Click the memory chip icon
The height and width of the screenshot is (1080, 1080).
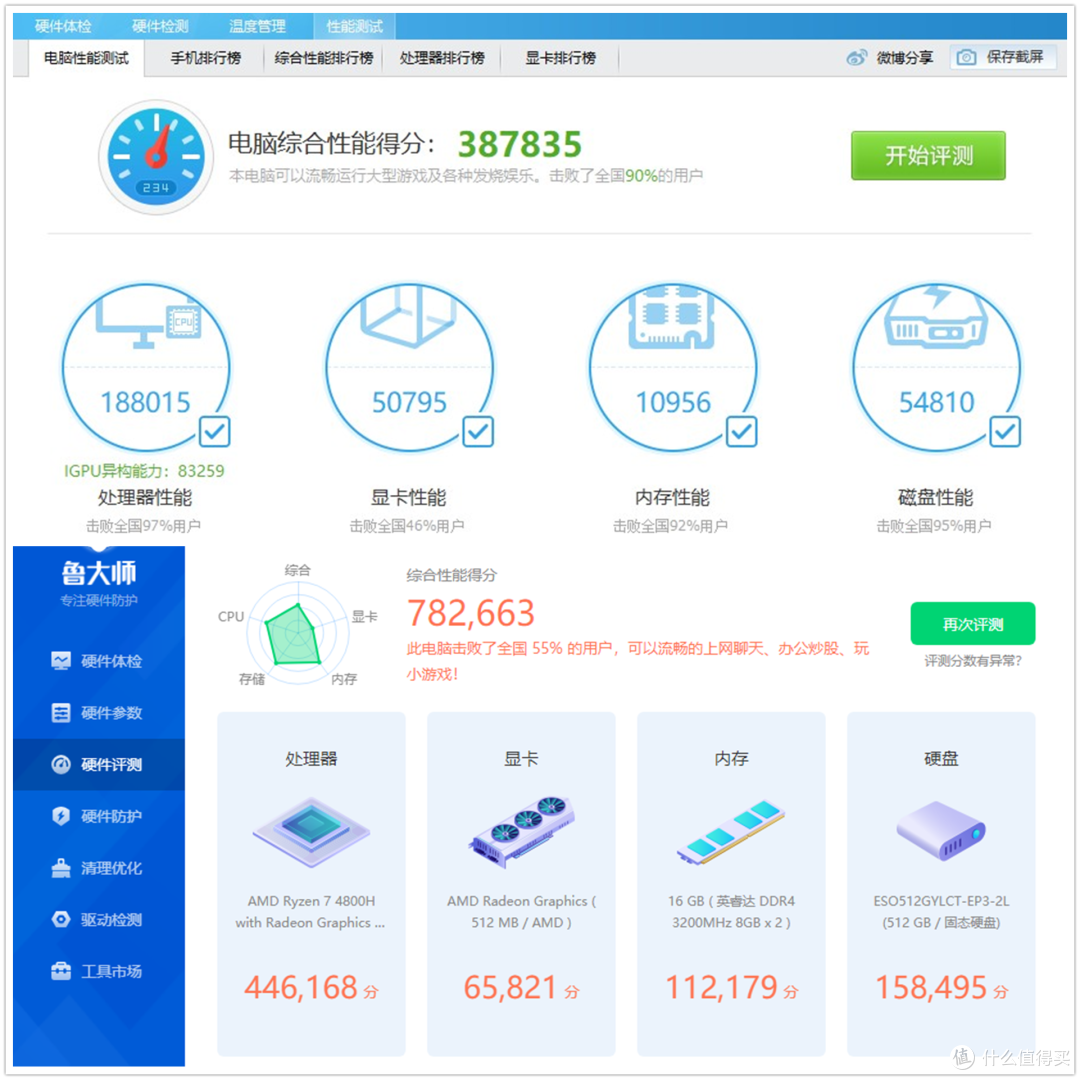[x=671, y=316]
